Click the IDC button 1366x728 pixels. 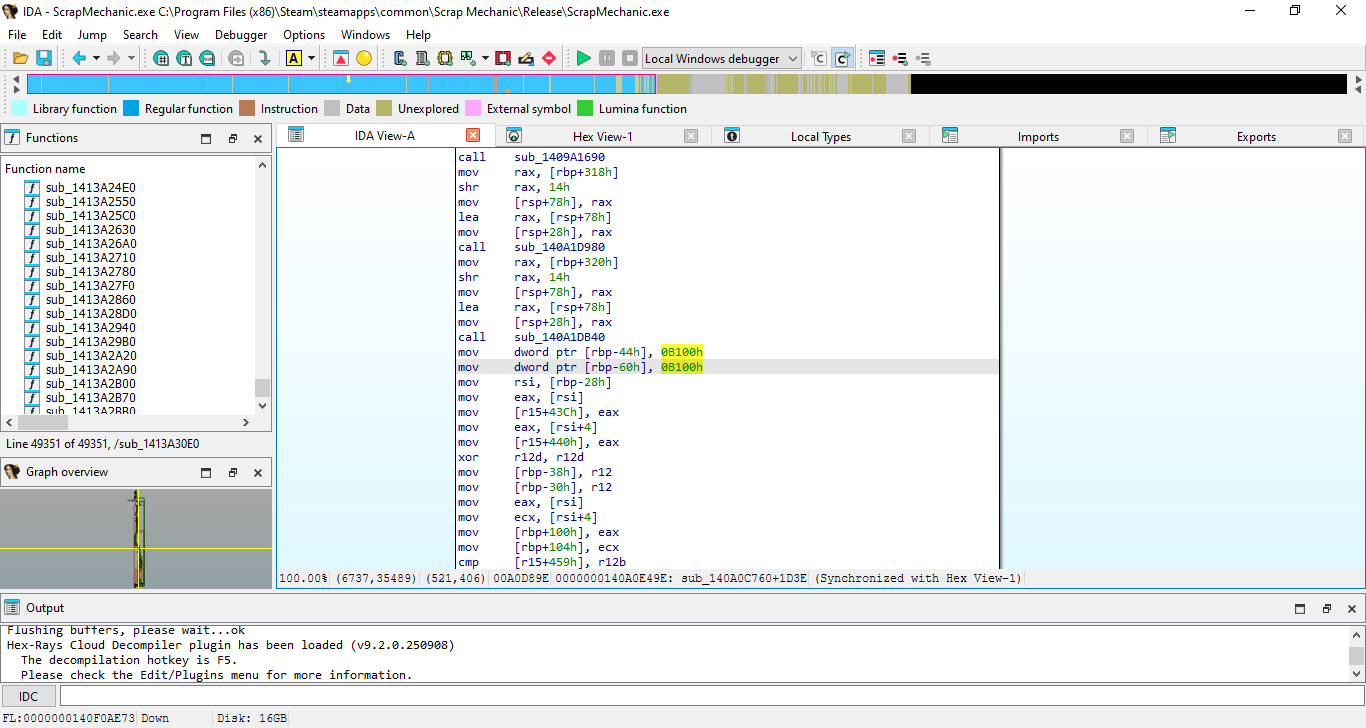(x=29, y=696)
